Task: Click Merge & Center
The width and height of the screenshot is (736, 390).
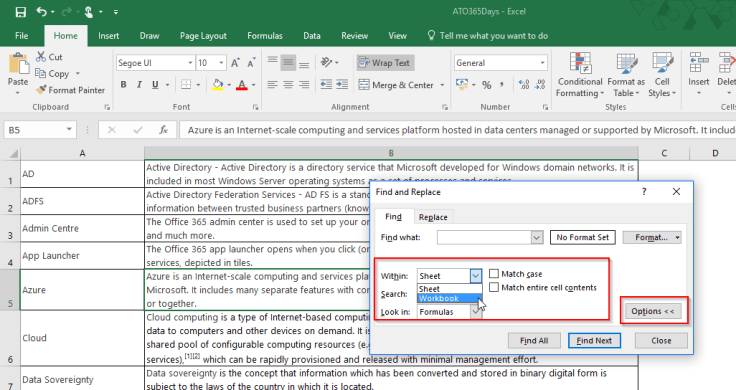Action: (x=397, y=85)
